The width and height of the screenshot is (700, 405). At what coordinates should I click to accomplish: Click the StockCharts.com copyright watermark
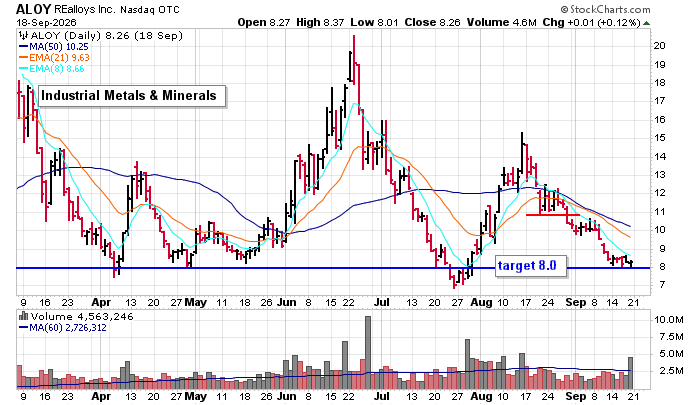[x=605, y=9]
